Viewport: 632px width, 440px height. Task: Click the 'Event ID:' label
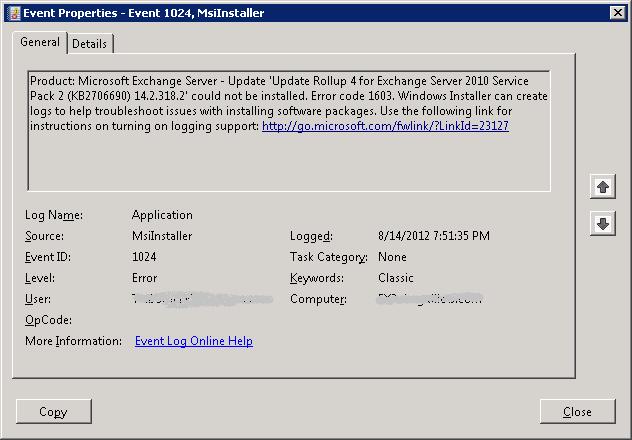(x=48, y=257)
